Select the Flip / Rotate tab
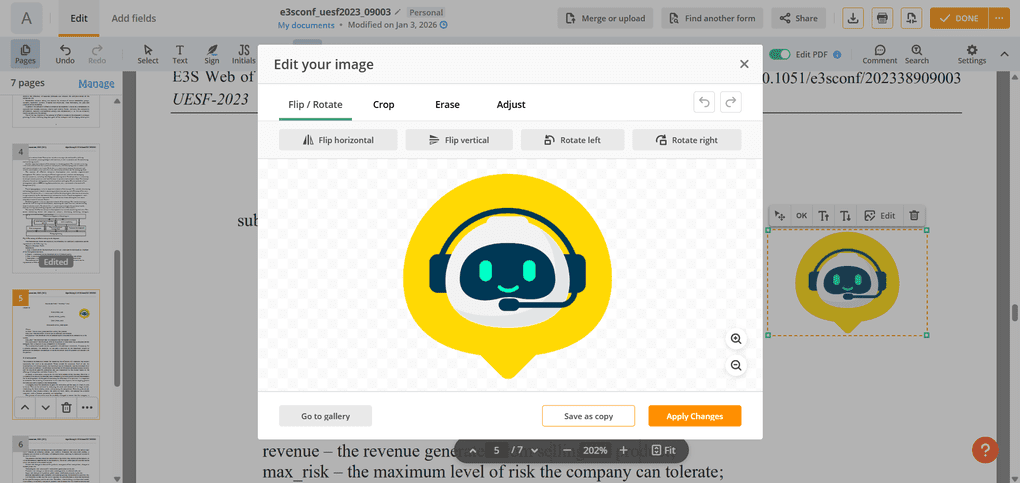This screenshot has height=483, width=1020. [315, 104]
